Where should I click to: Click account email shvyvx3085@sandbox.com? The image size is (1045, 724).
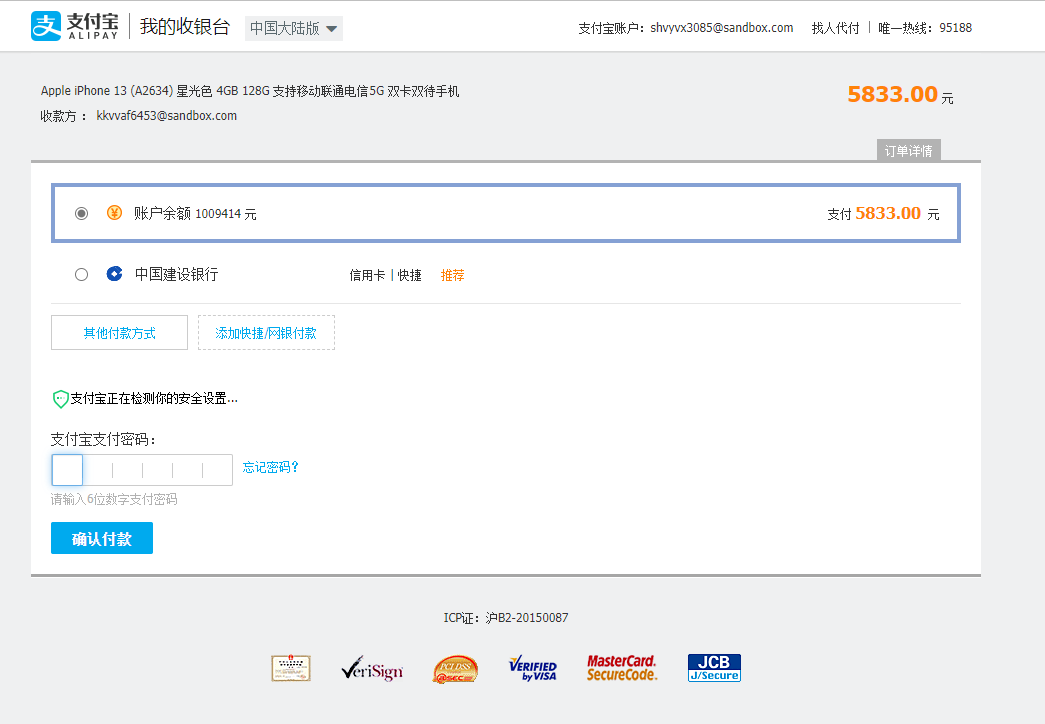(x=722, y=28)
